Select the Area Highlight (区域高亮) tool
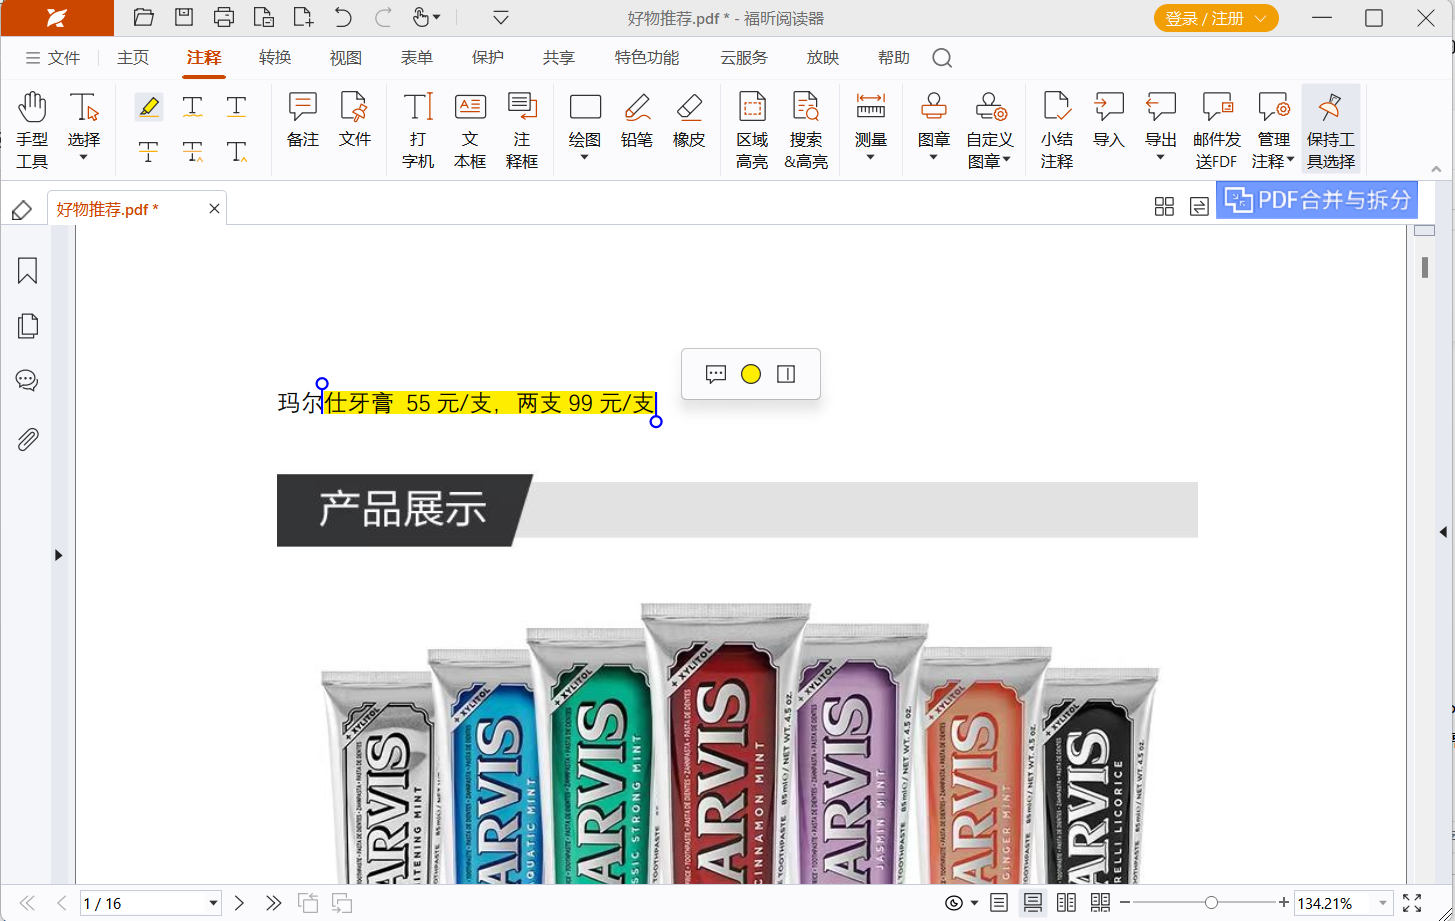The height and width of the screenshot is (921, 1455). click(752, 129)
